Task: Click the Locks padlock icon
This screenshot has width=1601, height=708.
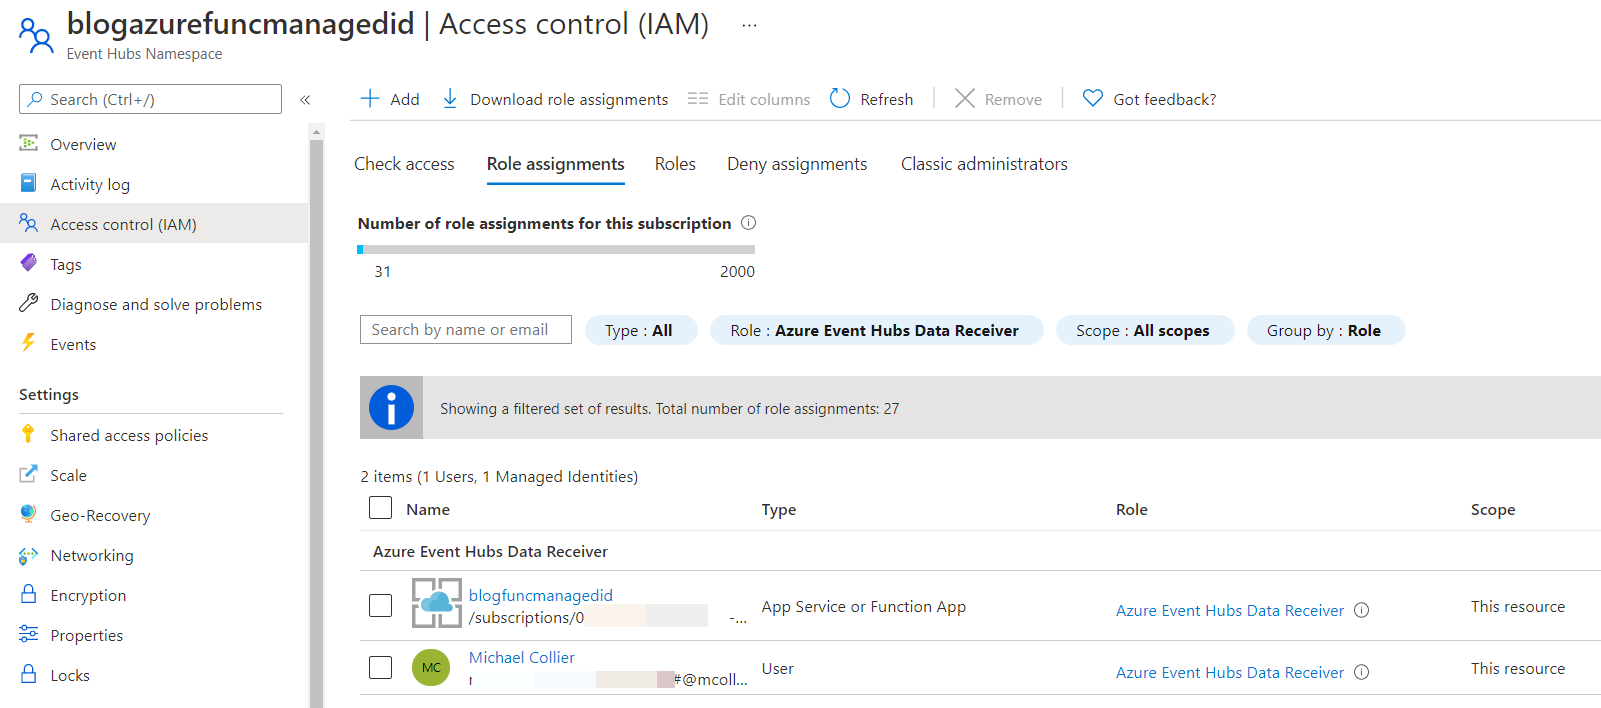Action: [x=28, y=674]
